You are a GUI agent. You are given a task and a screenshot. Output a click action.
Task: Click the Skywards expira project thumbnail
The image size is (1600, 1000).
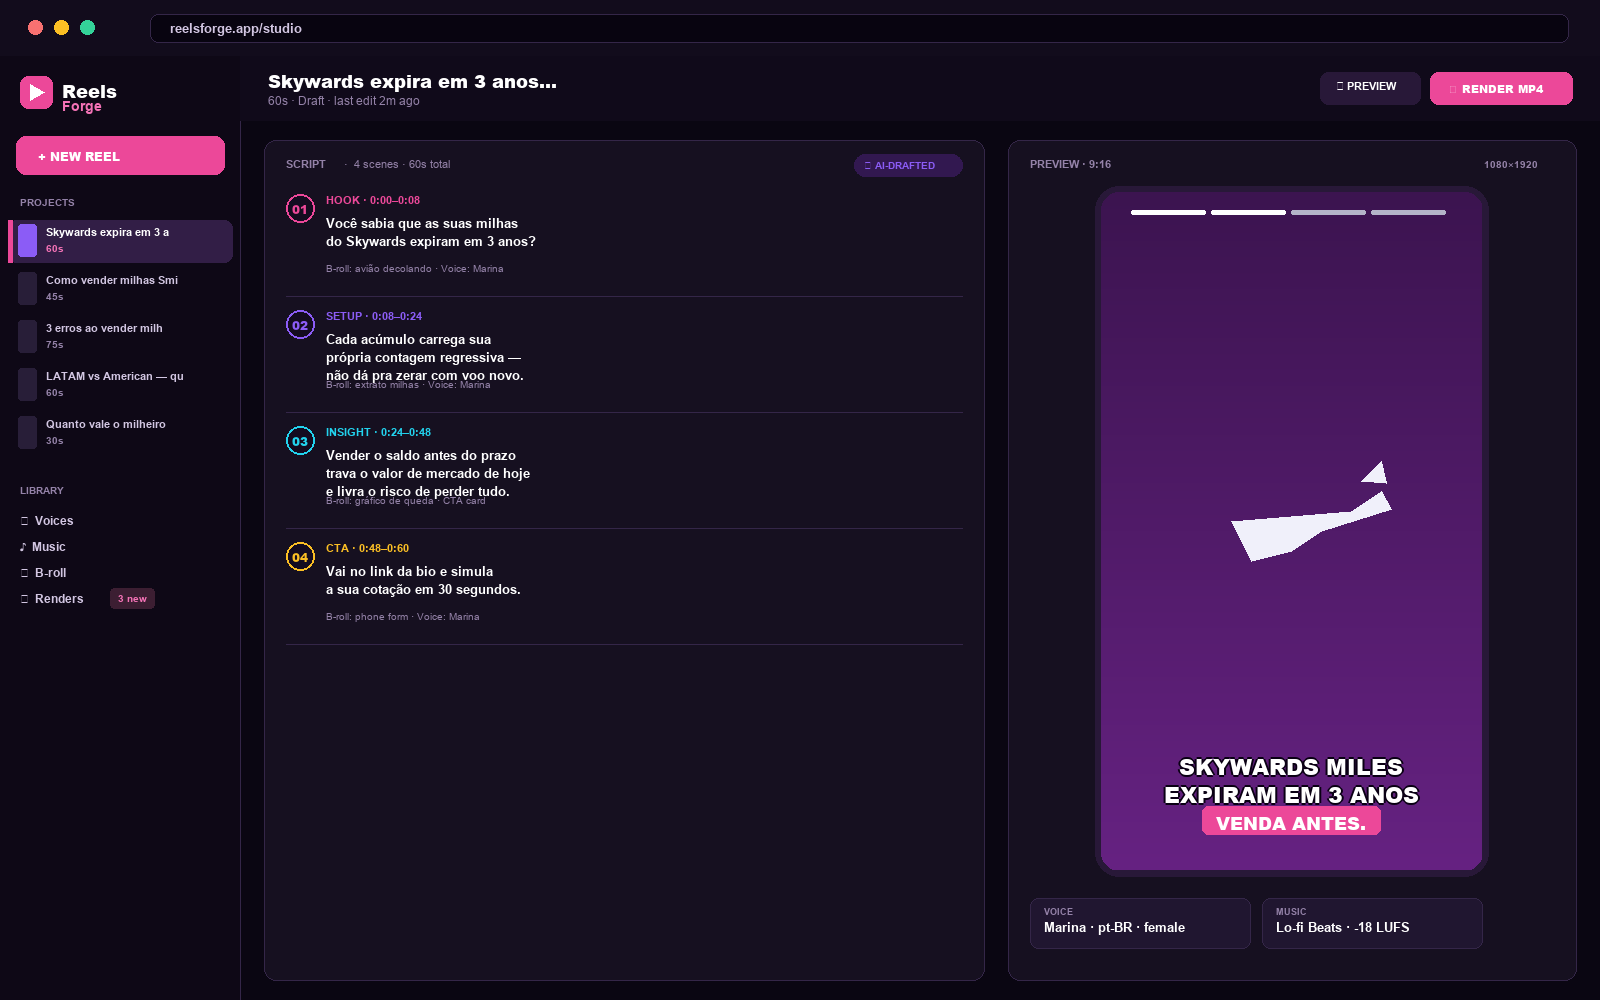pyautogui.click(x=28, y=240)
